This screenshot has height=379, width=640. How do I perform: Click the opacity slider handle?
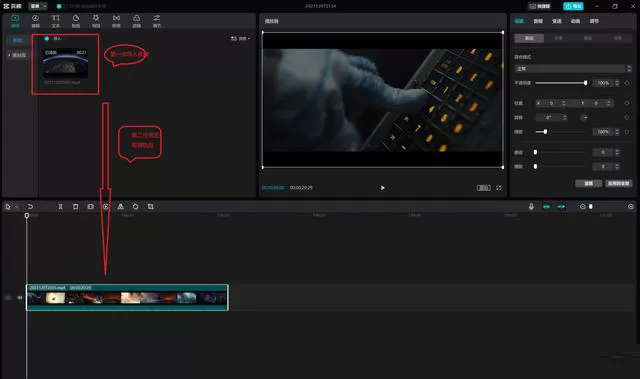coord(586,83)
